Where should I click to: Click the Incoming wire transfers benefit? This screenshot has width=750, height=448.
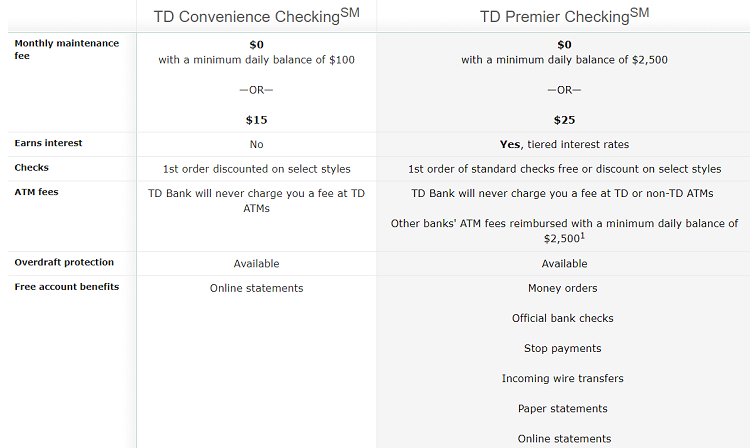coord(563,379)
